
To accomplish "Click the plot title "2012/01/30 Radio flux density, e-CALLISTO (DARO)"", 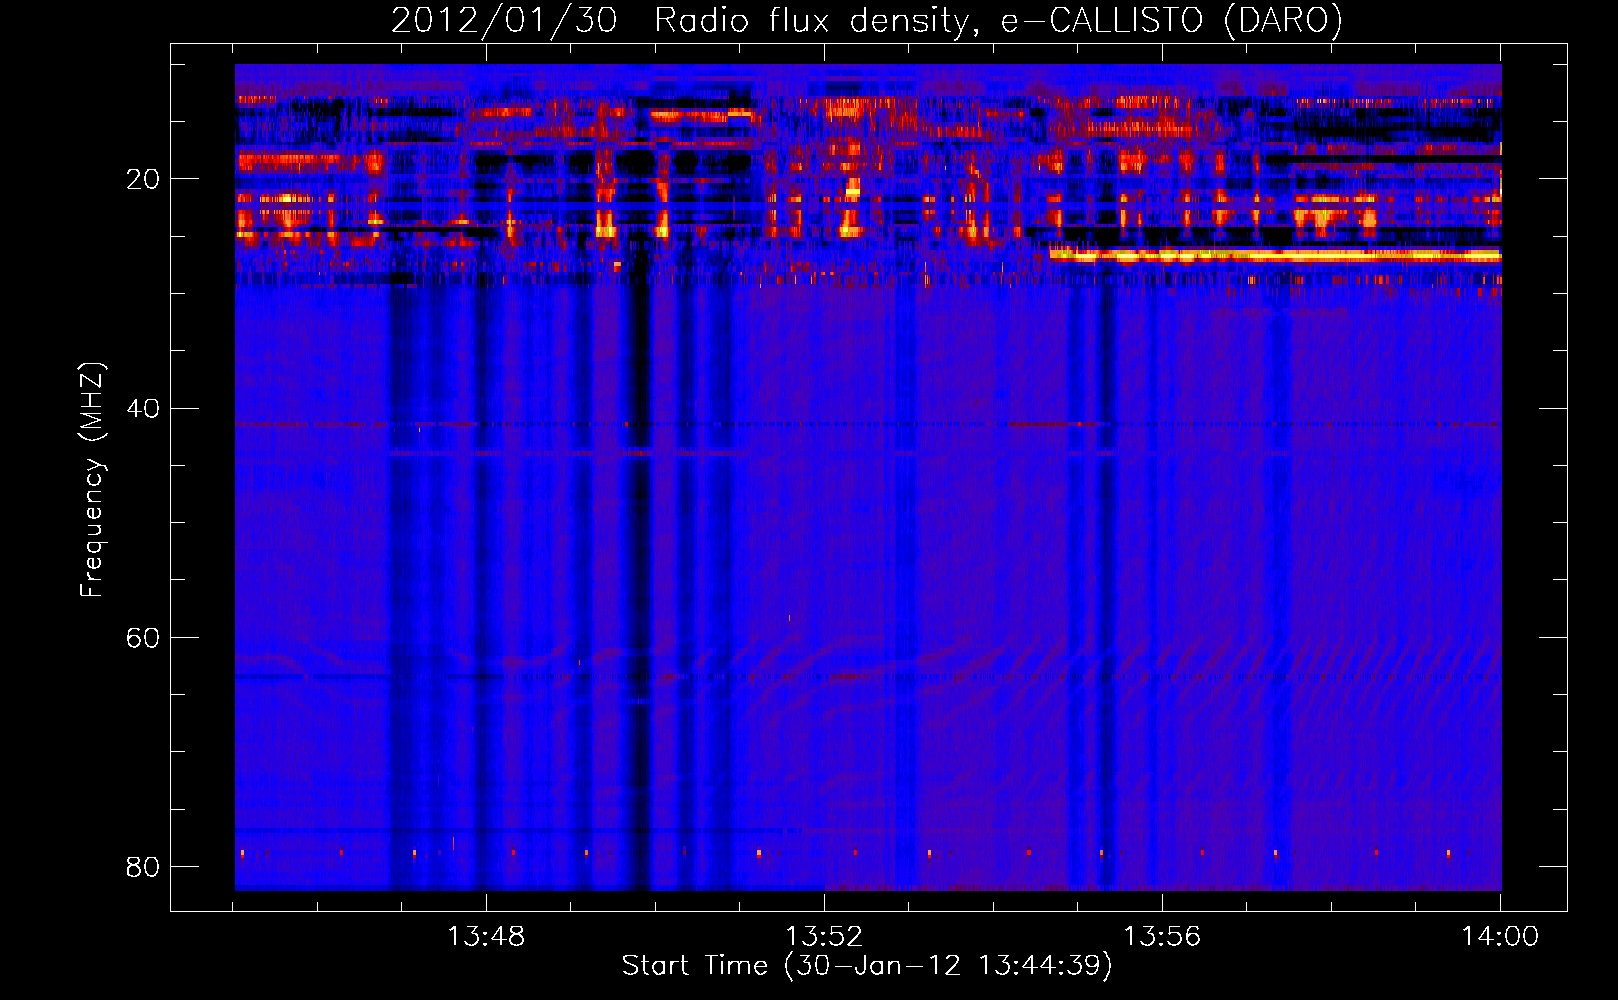I will 866,21.
